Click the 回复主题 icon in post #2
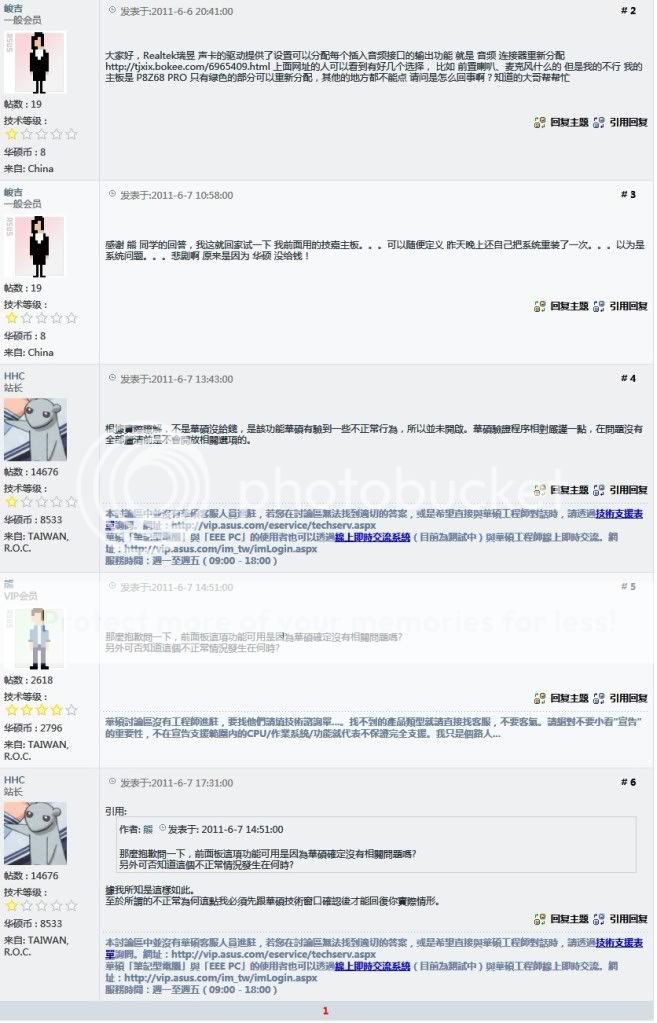Image resolution: width=657 pixels, height=1023 pixels. pyautogui.click(x=539, y=122)
